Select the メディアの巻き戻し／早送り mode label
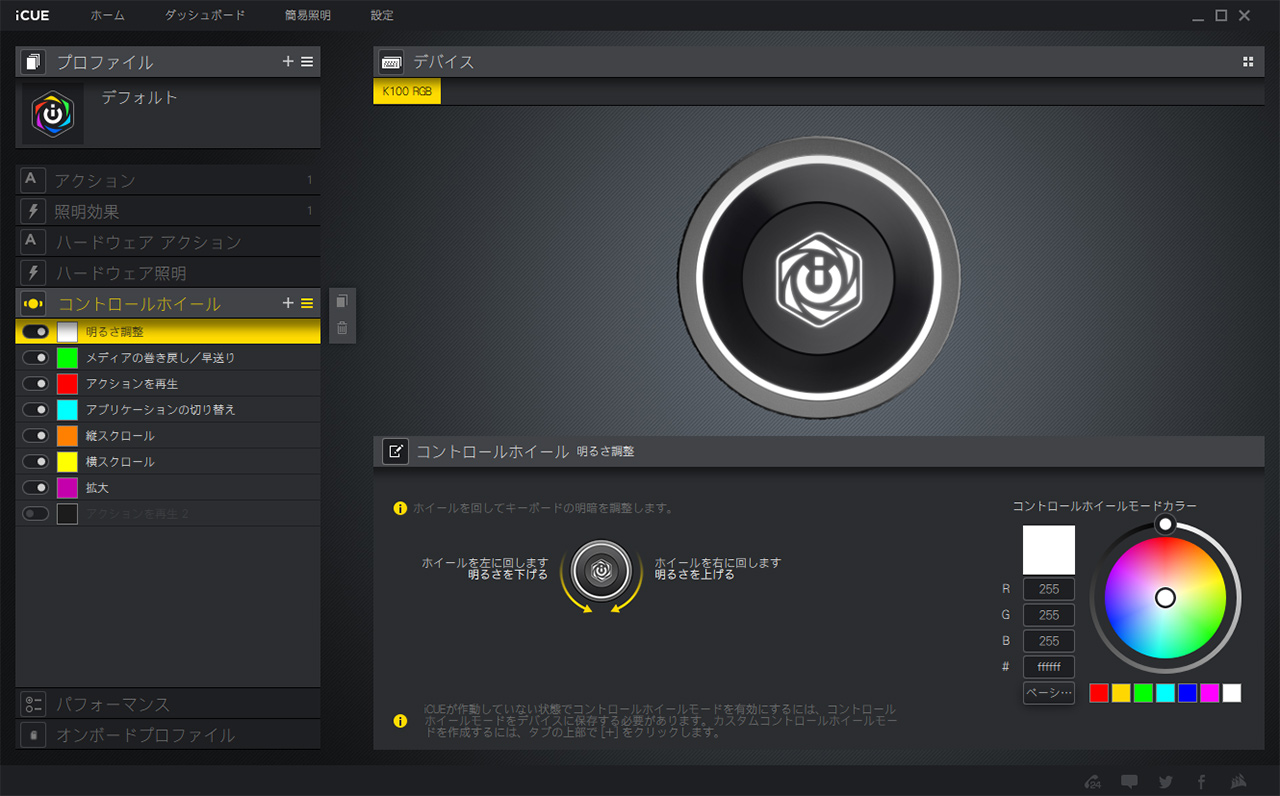Viewport: 1280px width, 796px height. click(x=161, y=358)
